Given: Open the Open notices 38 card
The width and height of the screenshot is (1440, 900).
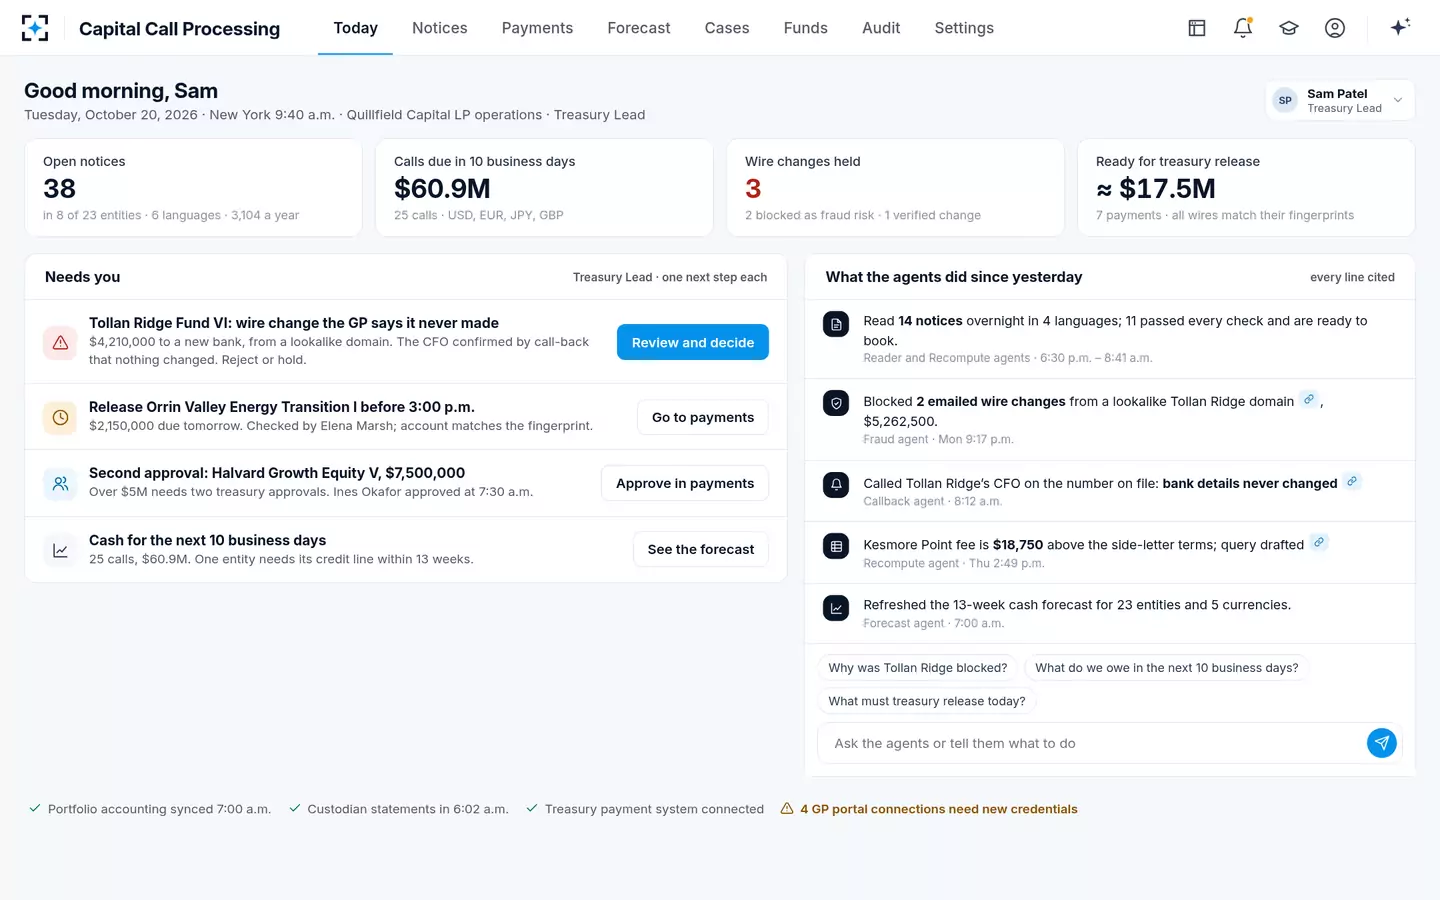Looking at the screenshot, I should [193, 187].
